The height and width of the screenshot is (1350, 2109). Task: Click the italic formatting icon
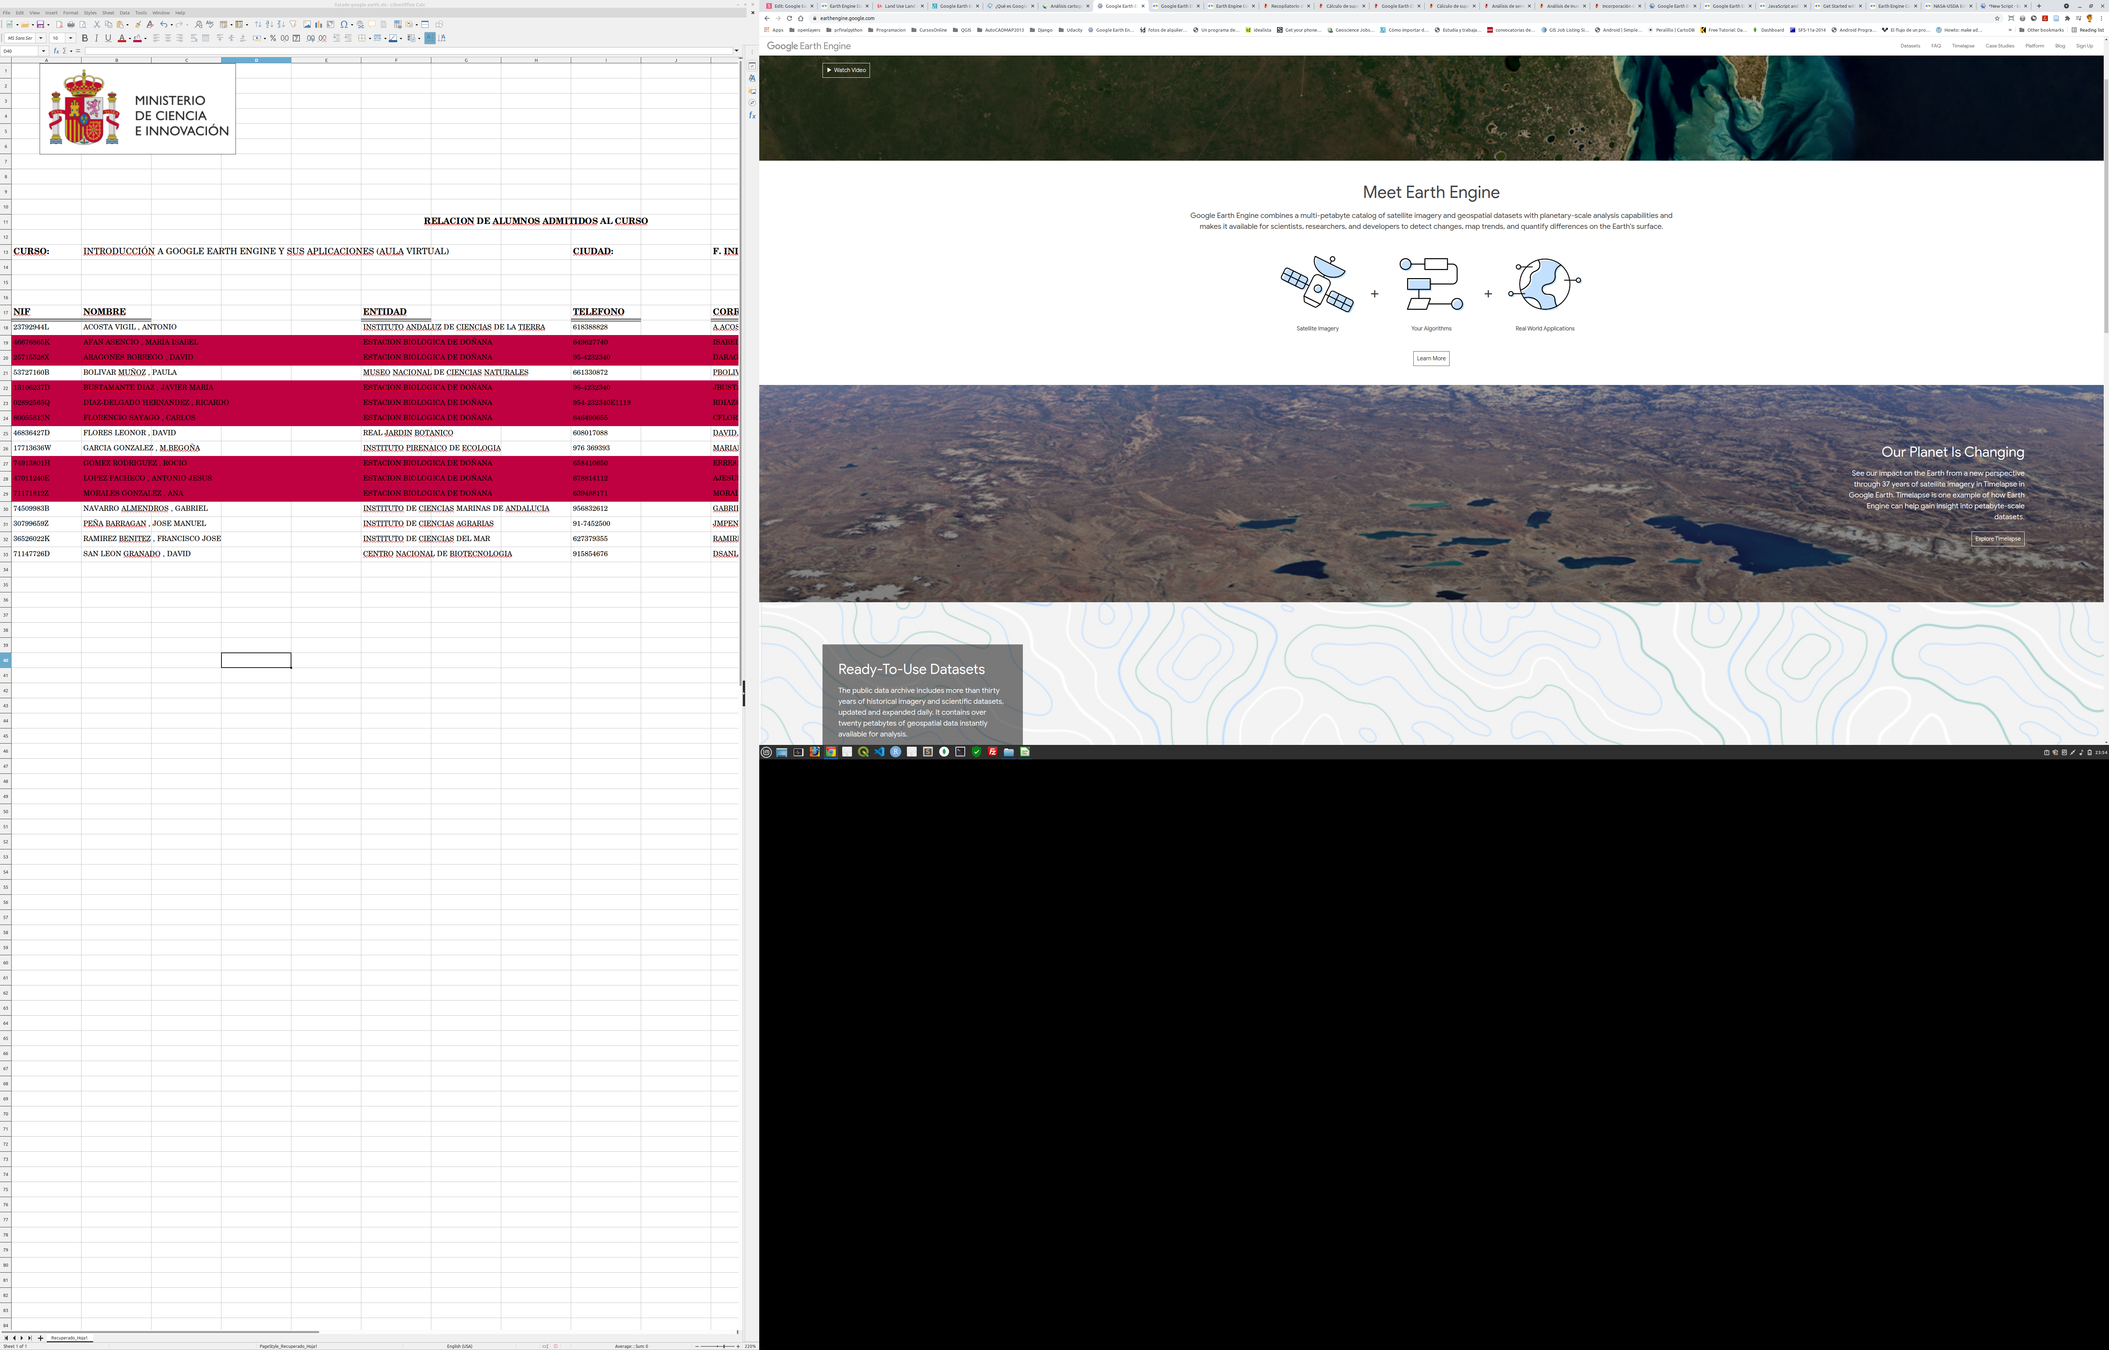coord(97,38)
